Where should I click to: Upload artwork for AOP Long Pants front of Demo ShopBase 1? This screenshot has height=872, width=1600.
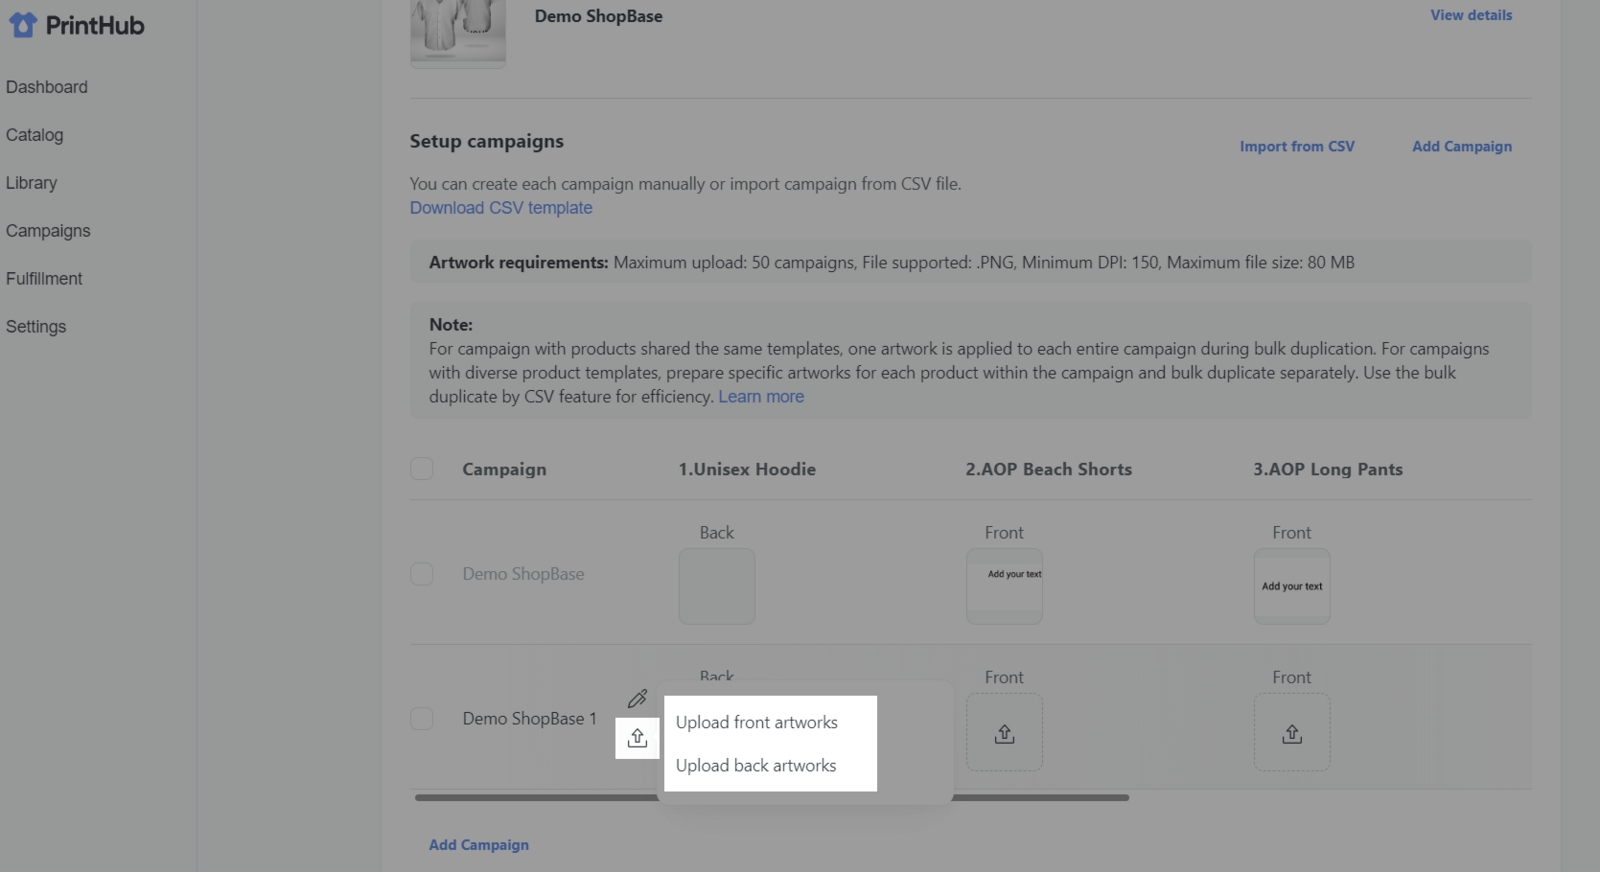(1292, 733)
